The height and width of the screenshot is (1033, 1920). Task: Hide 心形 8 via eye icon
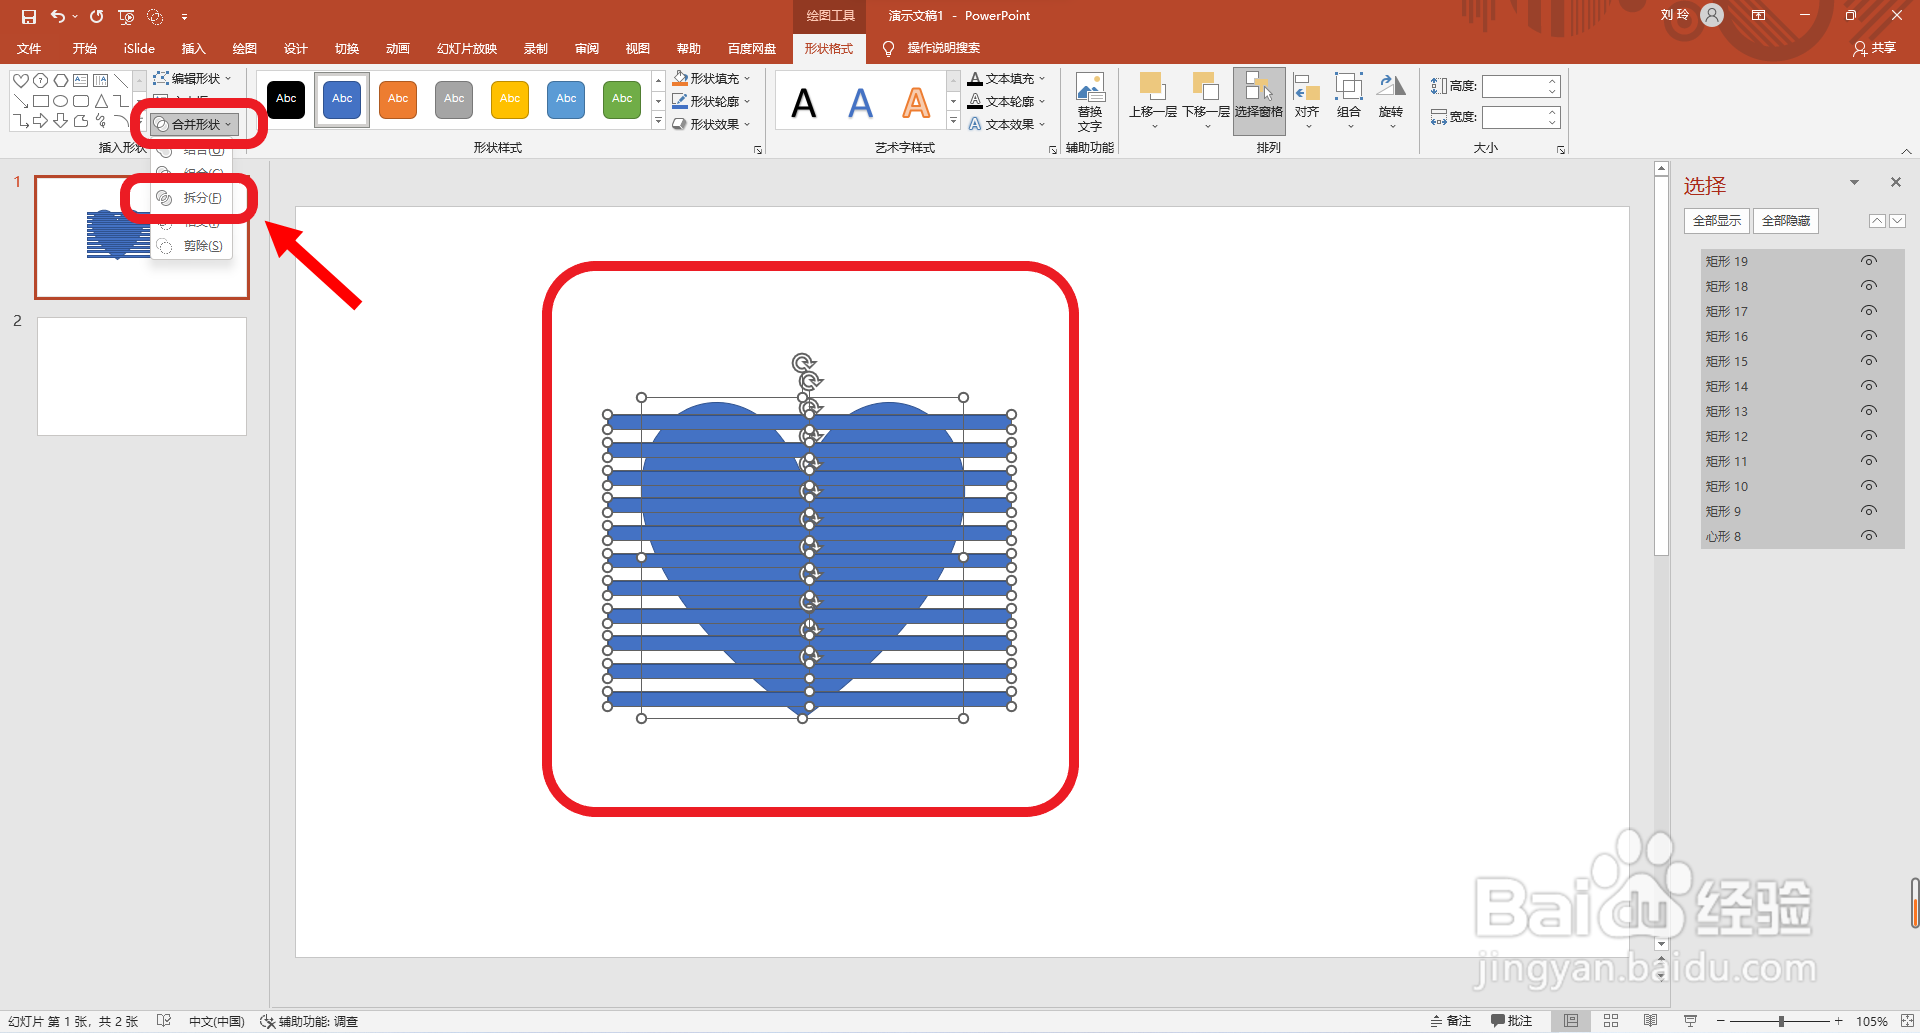[1868, 536]
